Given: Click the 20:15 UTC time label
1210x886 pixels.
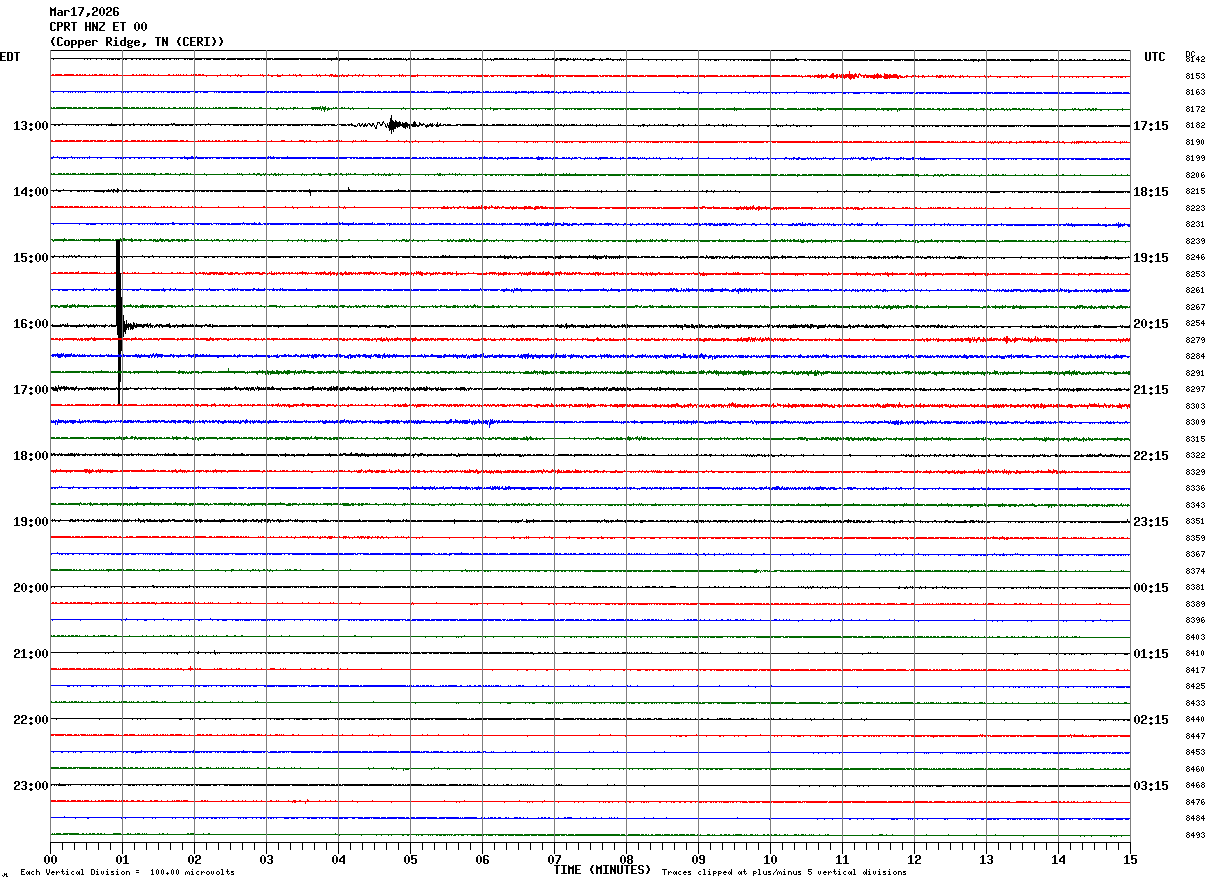Looking at the screenshot, I should pyautogui.click(x=1151, y=324).
